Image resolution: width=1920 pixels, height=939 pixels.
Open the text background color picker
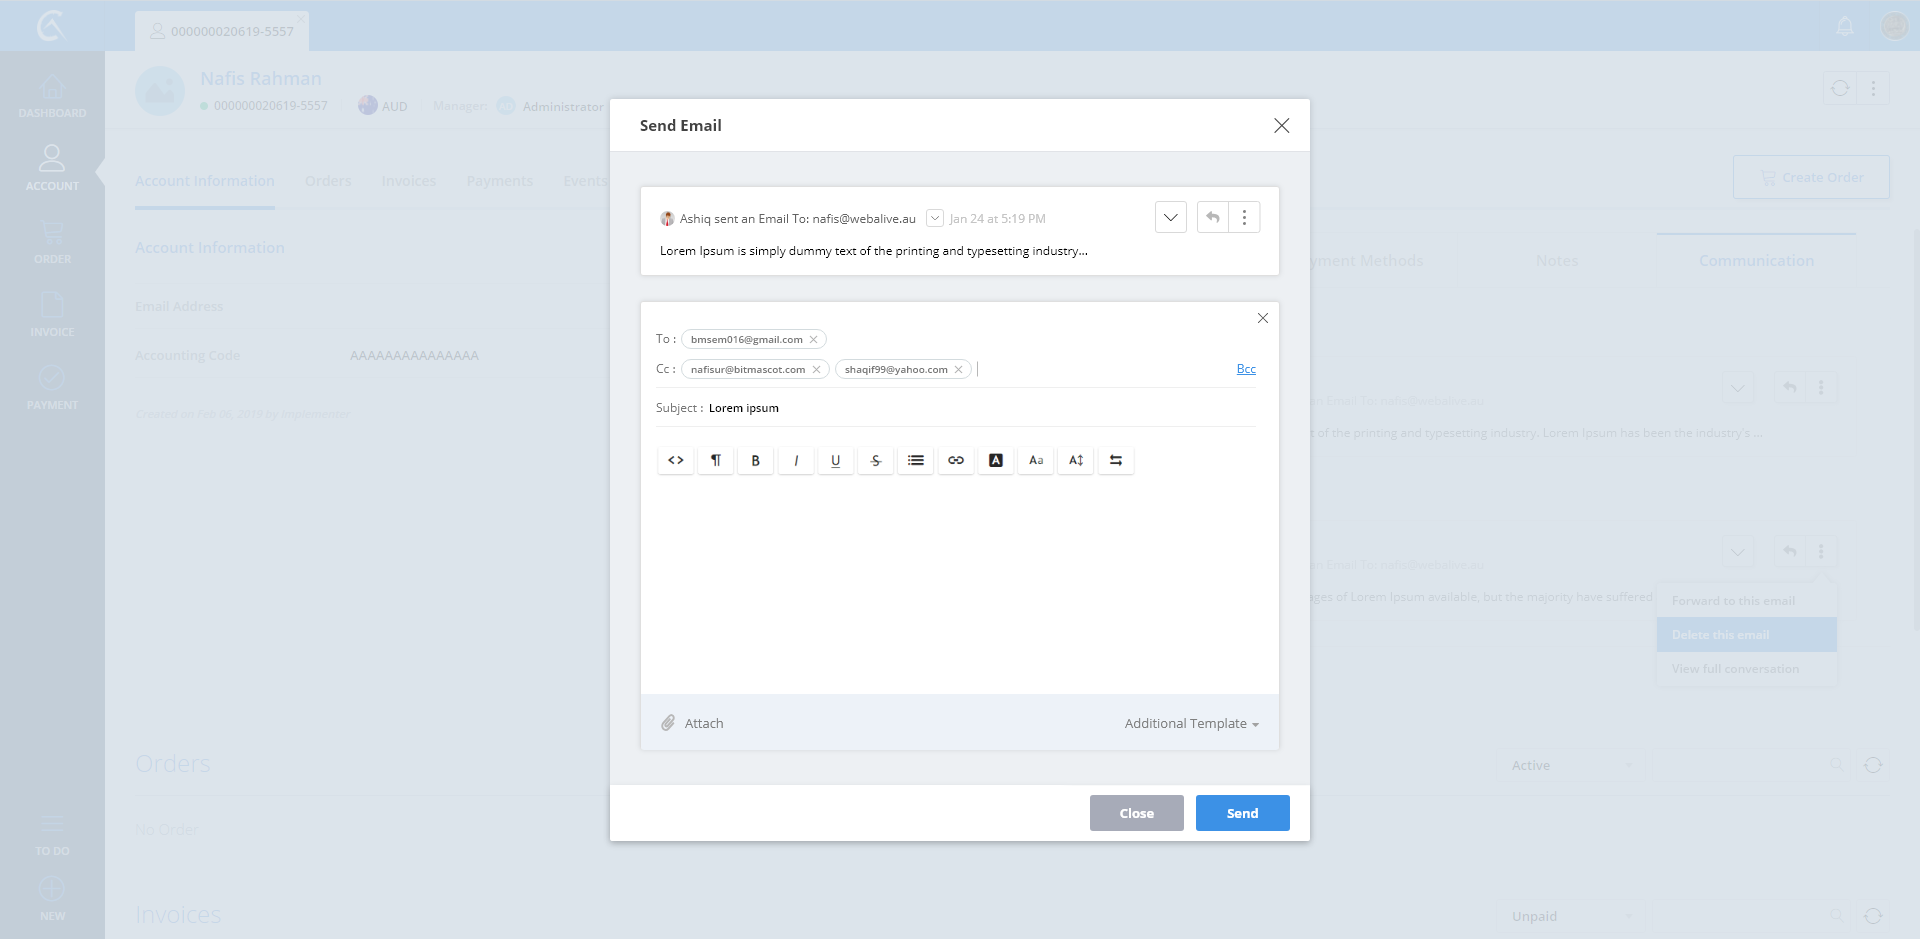[x=995, y=461]
